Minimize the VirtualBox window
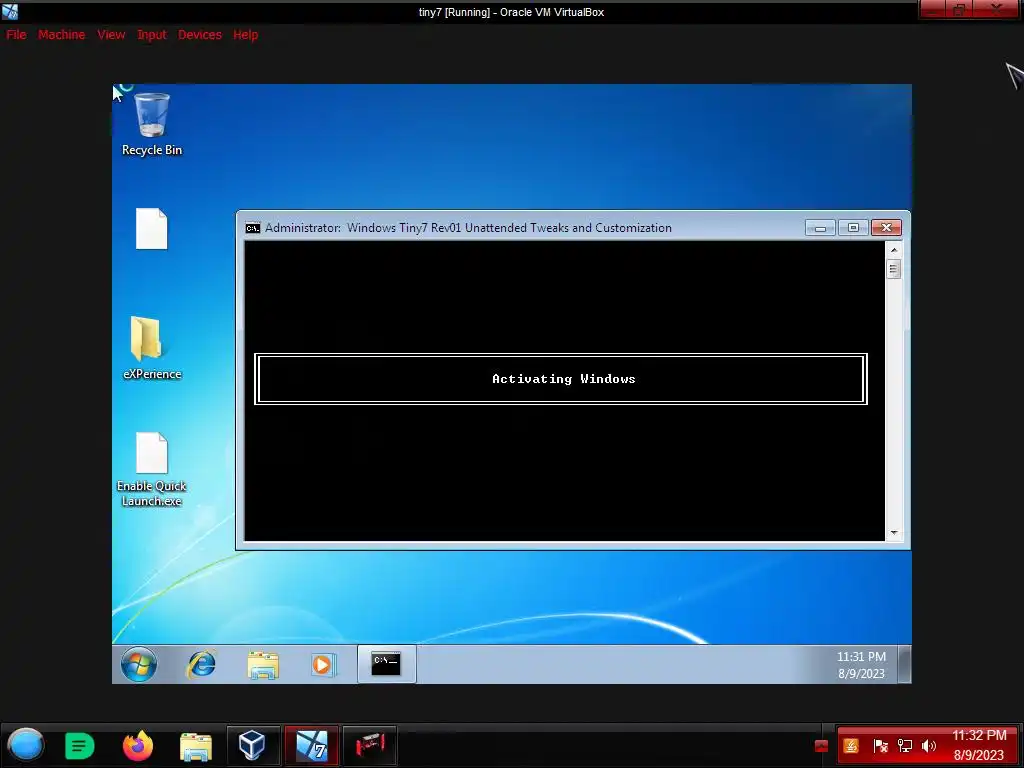Image resolution: width=1024 pixels, height=768 pixels. [x=933, y=9]
